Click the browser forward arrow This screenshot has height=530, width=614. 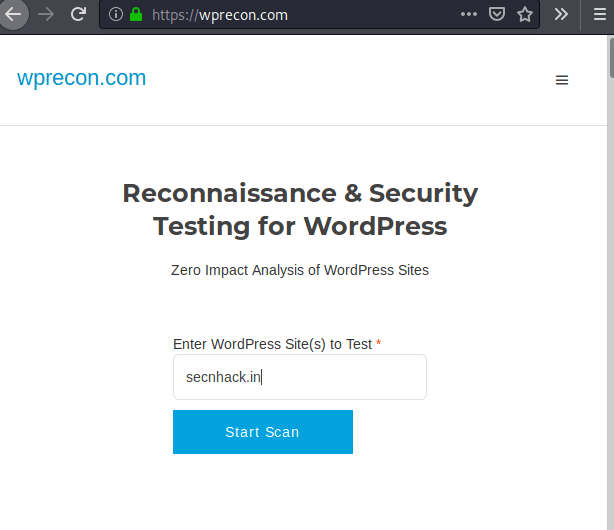(x=45, y=15)
